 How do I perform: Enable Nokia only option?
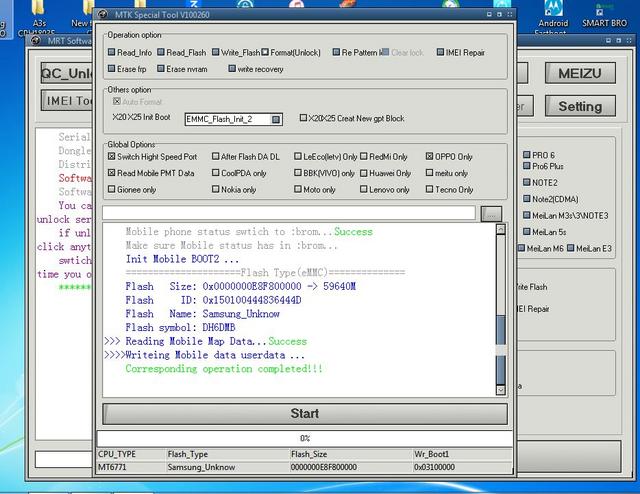[x=216, y=189]
